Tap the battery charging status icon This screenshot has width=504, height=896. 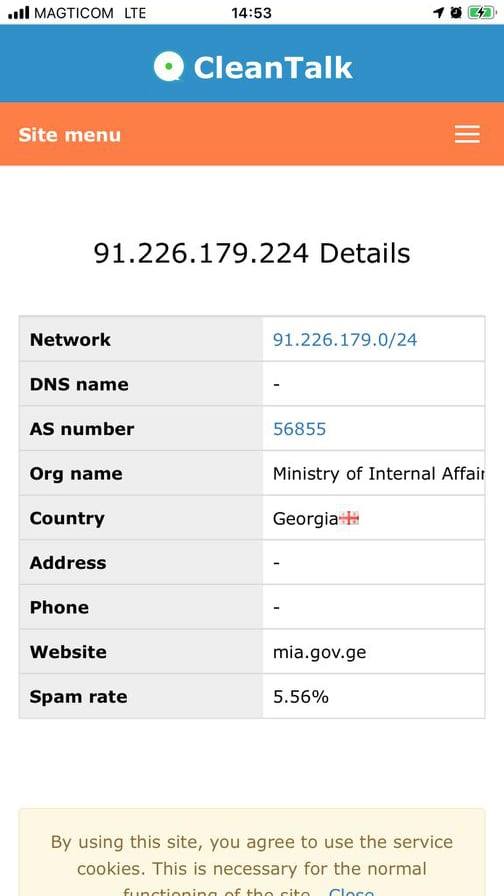(x=482, y=13)
